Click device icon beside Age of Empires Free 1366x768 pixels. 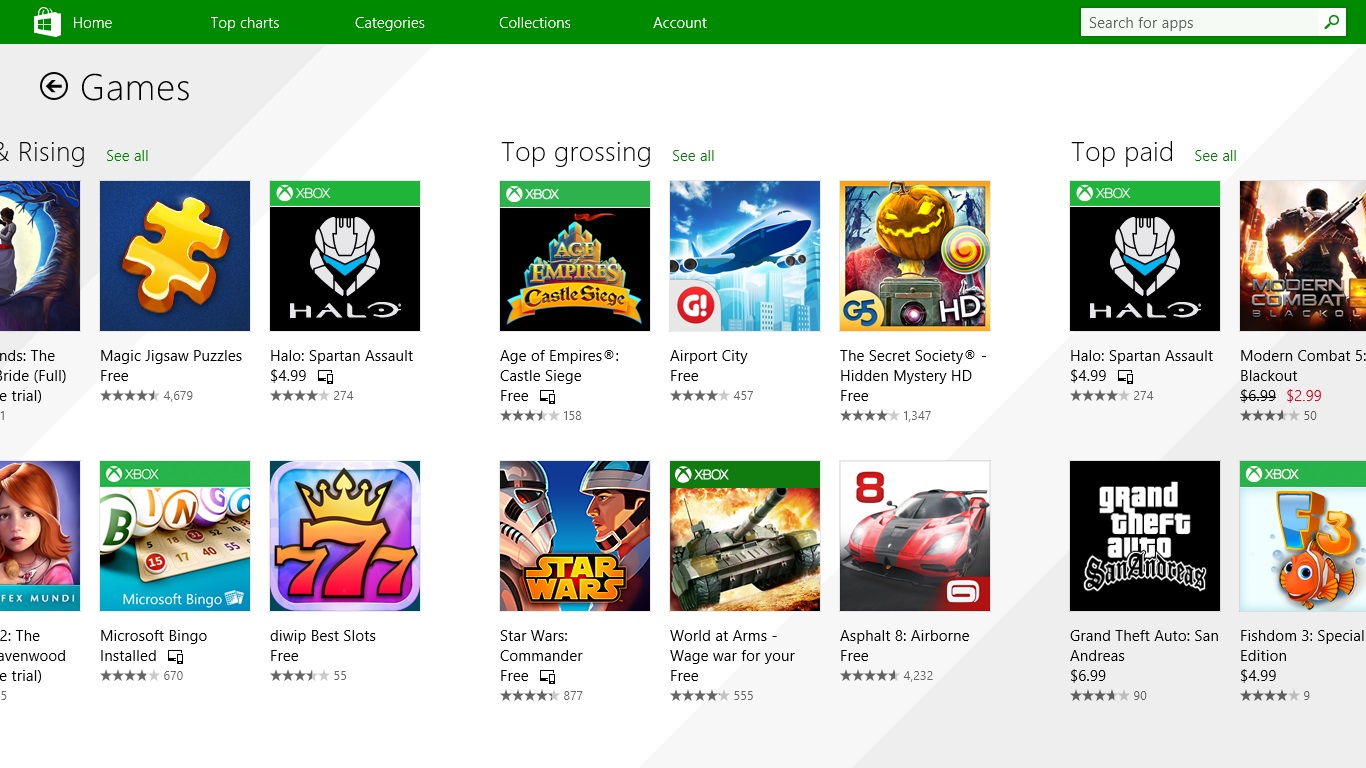[547, 397]
